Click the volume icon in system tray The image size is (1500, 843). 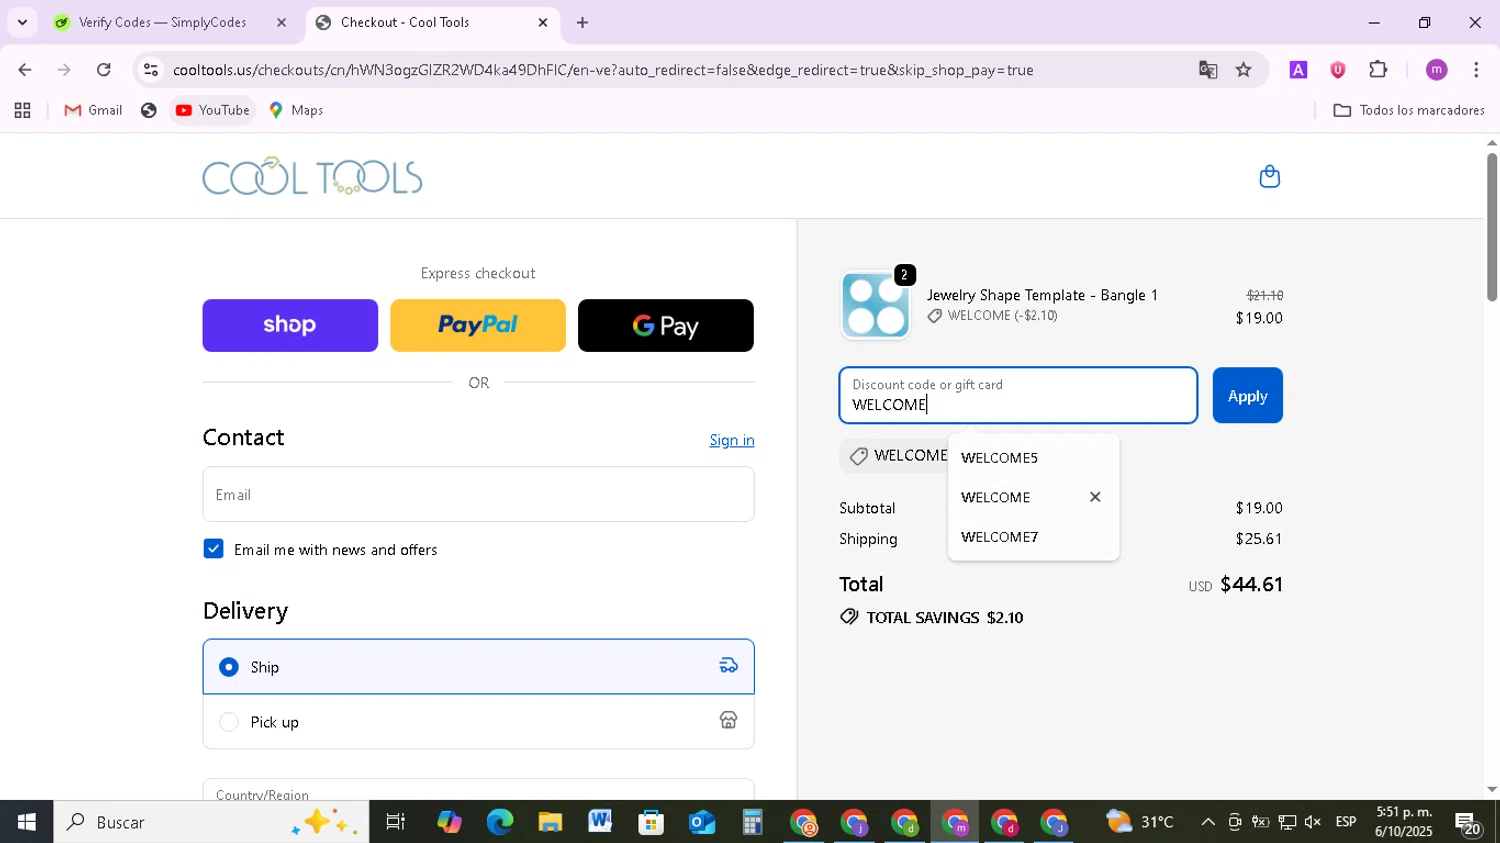pos(1312,822)
